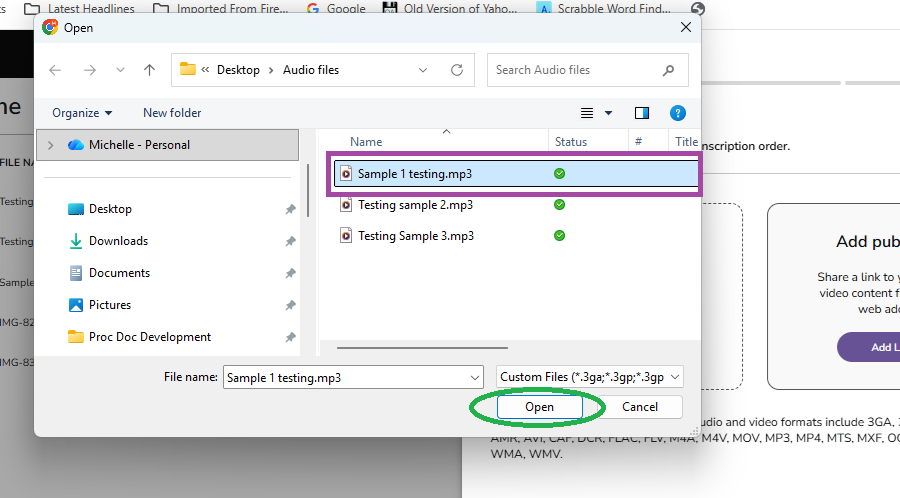Viewport: 900px width, 498px height.
Task: Click the Search Audio files box
Action: pyautogui.click(x=588, y=70)
